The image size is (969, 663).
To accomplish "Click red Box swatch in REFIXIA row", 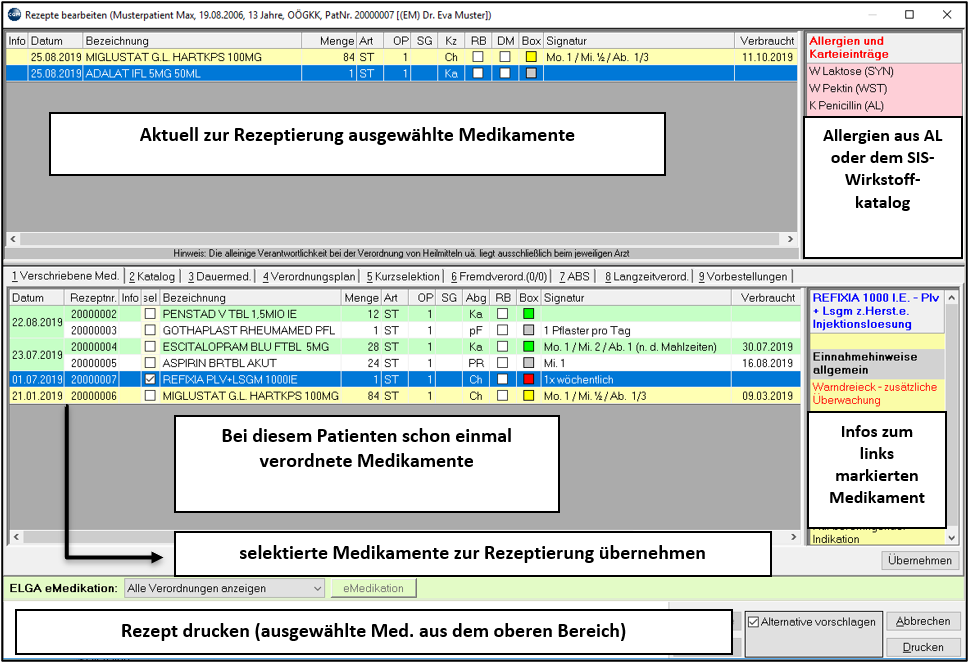I will (x=528, y=379).
